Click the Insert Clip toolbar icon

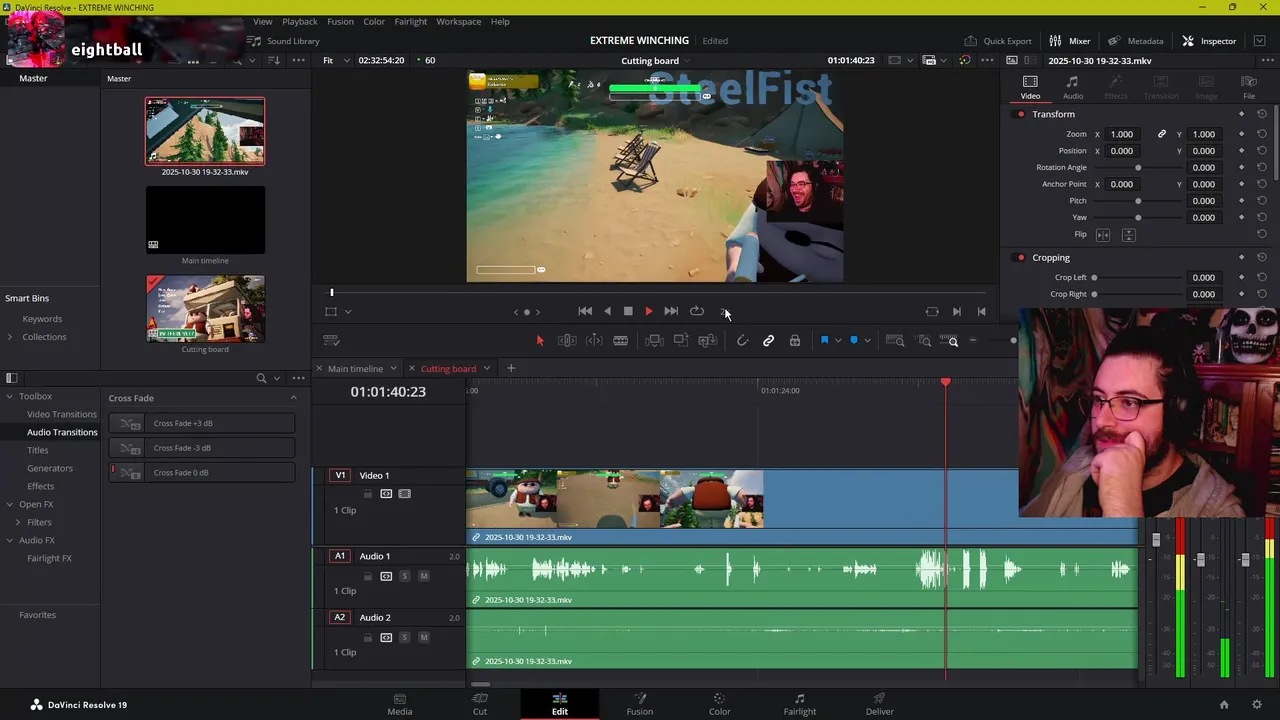[654, 341]
